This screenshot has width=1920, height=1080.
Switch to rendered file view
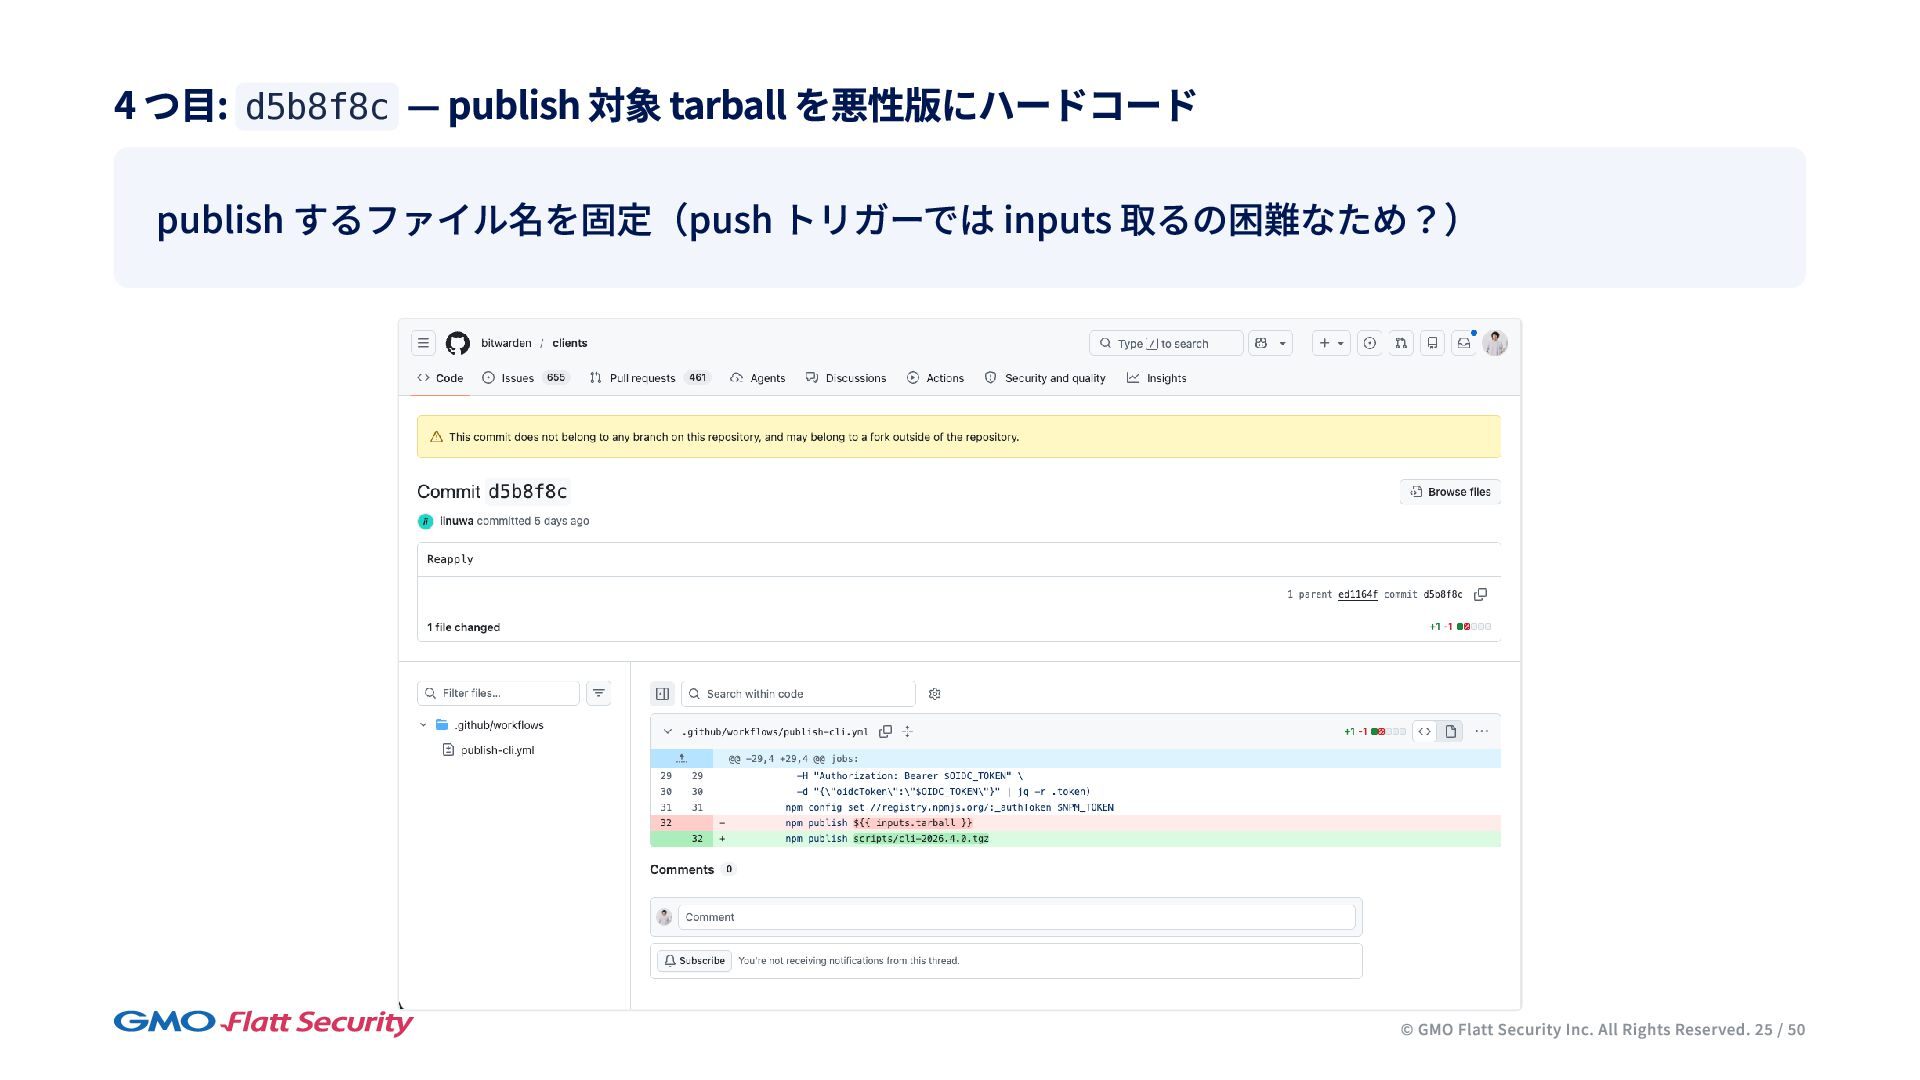click(1450, 731)
